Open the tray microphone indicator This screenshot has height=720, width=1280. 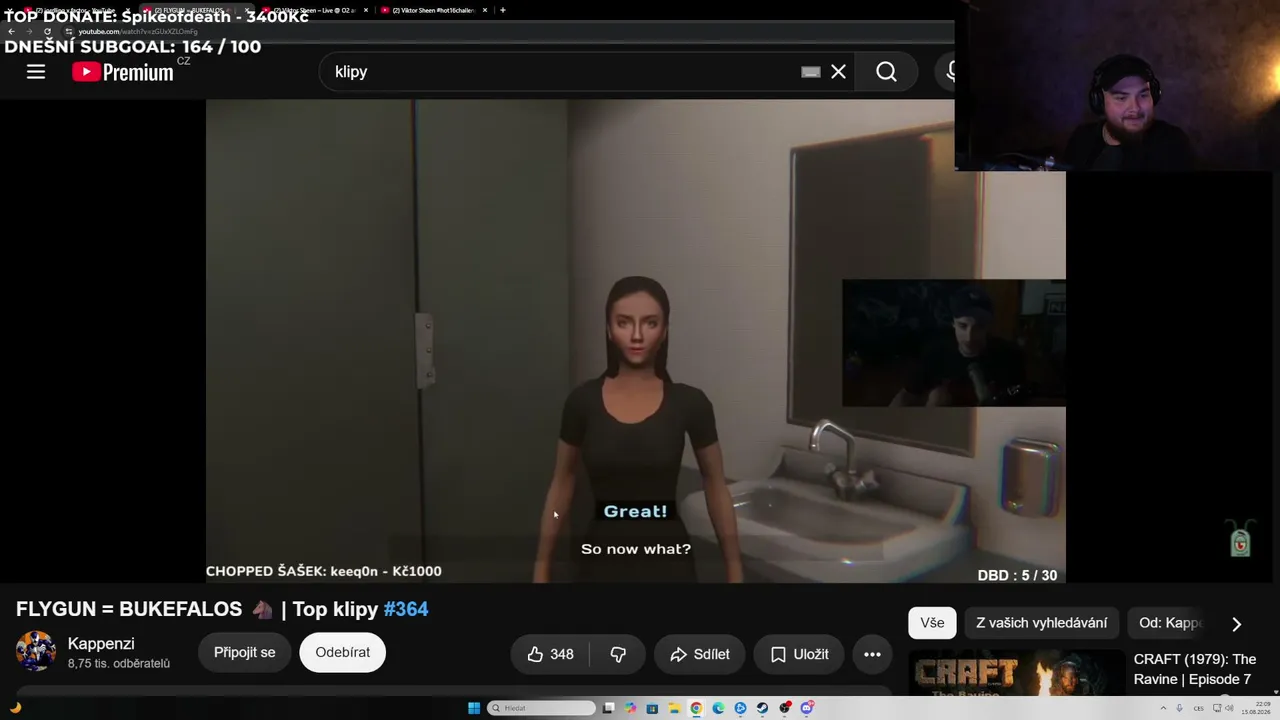pyautogui.click(x=1179, y=708)
